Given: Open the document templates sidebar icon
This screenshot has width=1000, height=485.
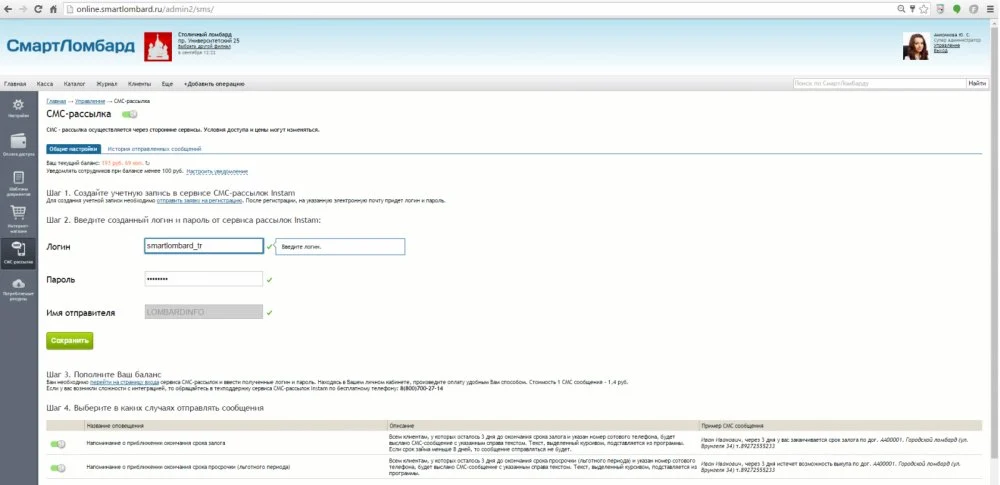Looking at the screenshot, I should 18,183.
